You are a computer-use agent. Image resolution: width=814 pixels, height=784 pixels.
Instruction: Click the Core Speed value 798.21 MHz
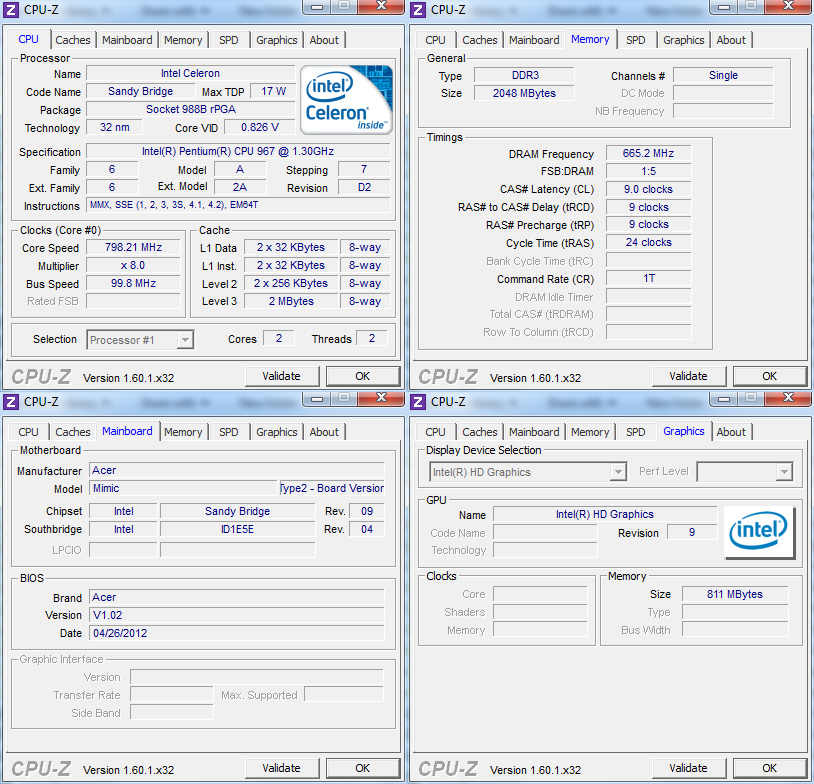tap(133, 248)
